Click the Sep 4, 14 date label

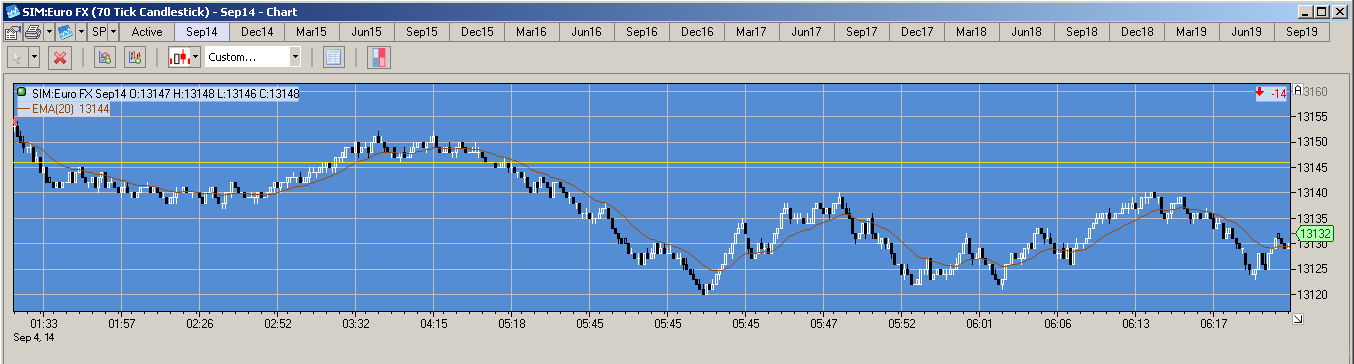point(35,338)
